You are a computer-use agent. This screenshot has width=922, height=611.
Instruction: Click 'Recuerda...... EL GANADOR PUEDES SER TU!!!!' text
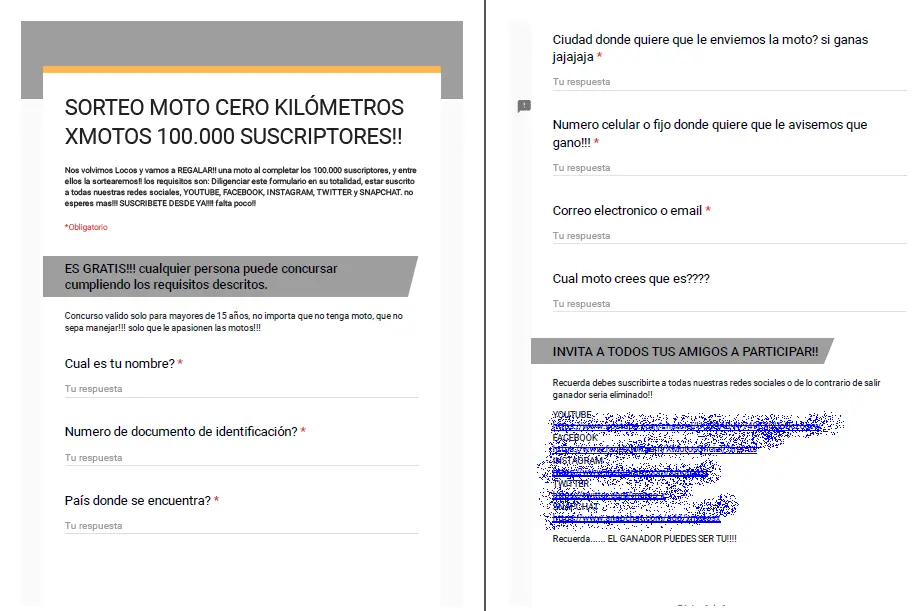click(x=644, y=539)
